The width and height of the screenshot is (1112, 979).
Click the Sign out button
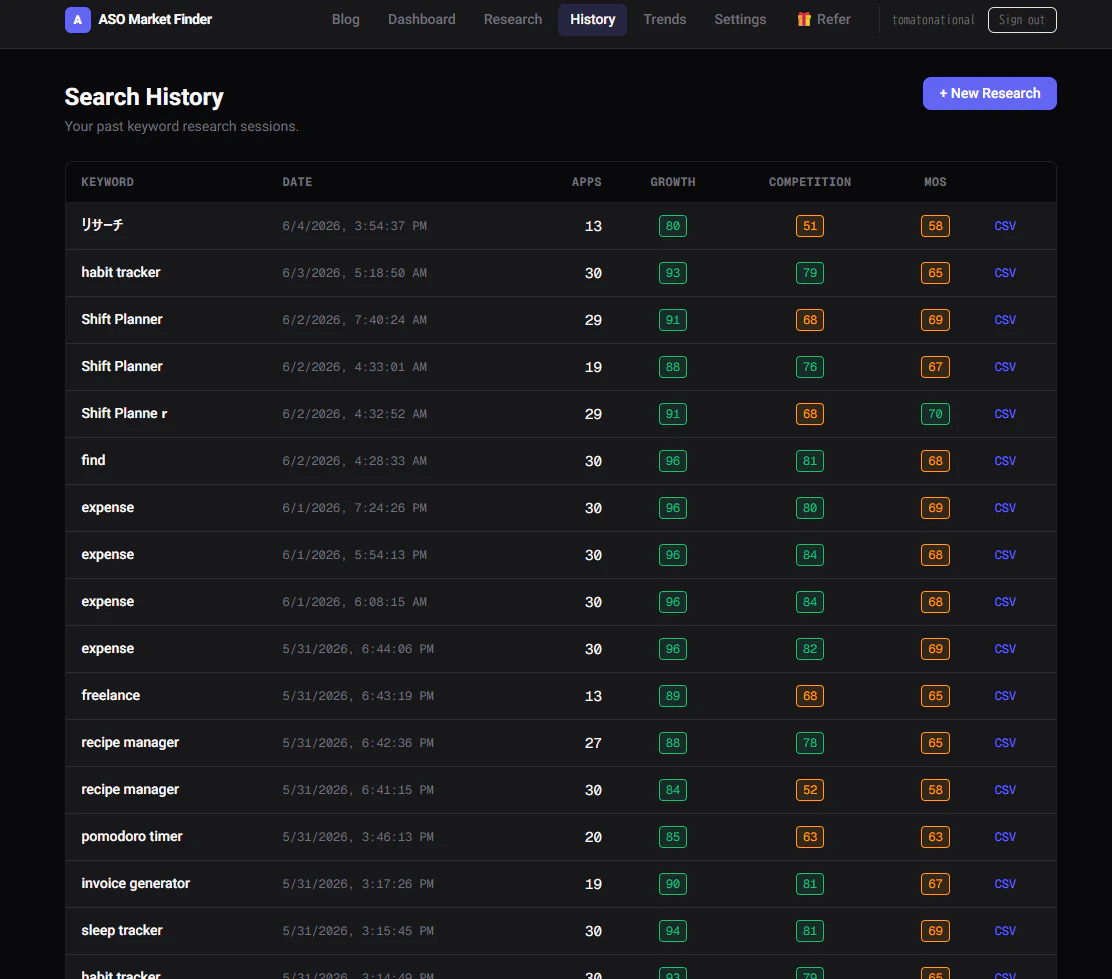1022,20
